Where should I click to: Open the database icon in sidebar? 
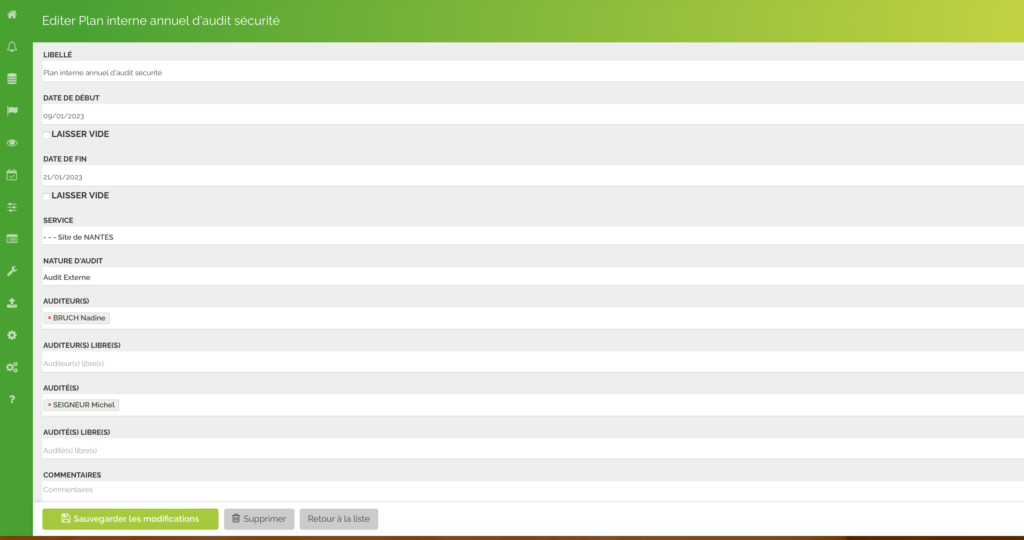[12, 79]
